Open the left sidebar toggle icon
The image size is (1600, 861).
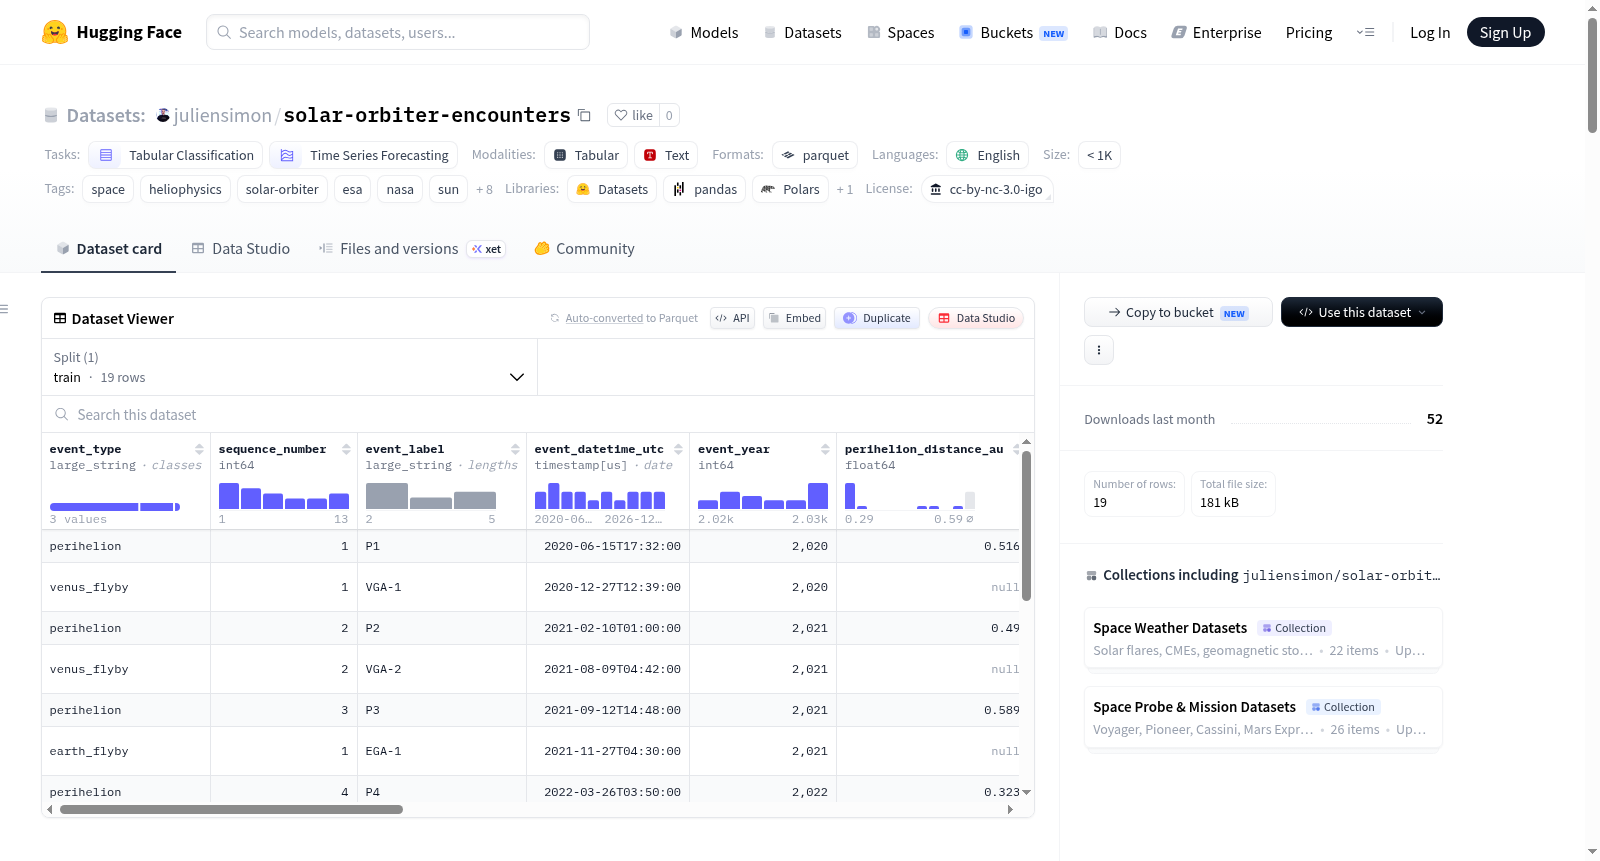4,309
